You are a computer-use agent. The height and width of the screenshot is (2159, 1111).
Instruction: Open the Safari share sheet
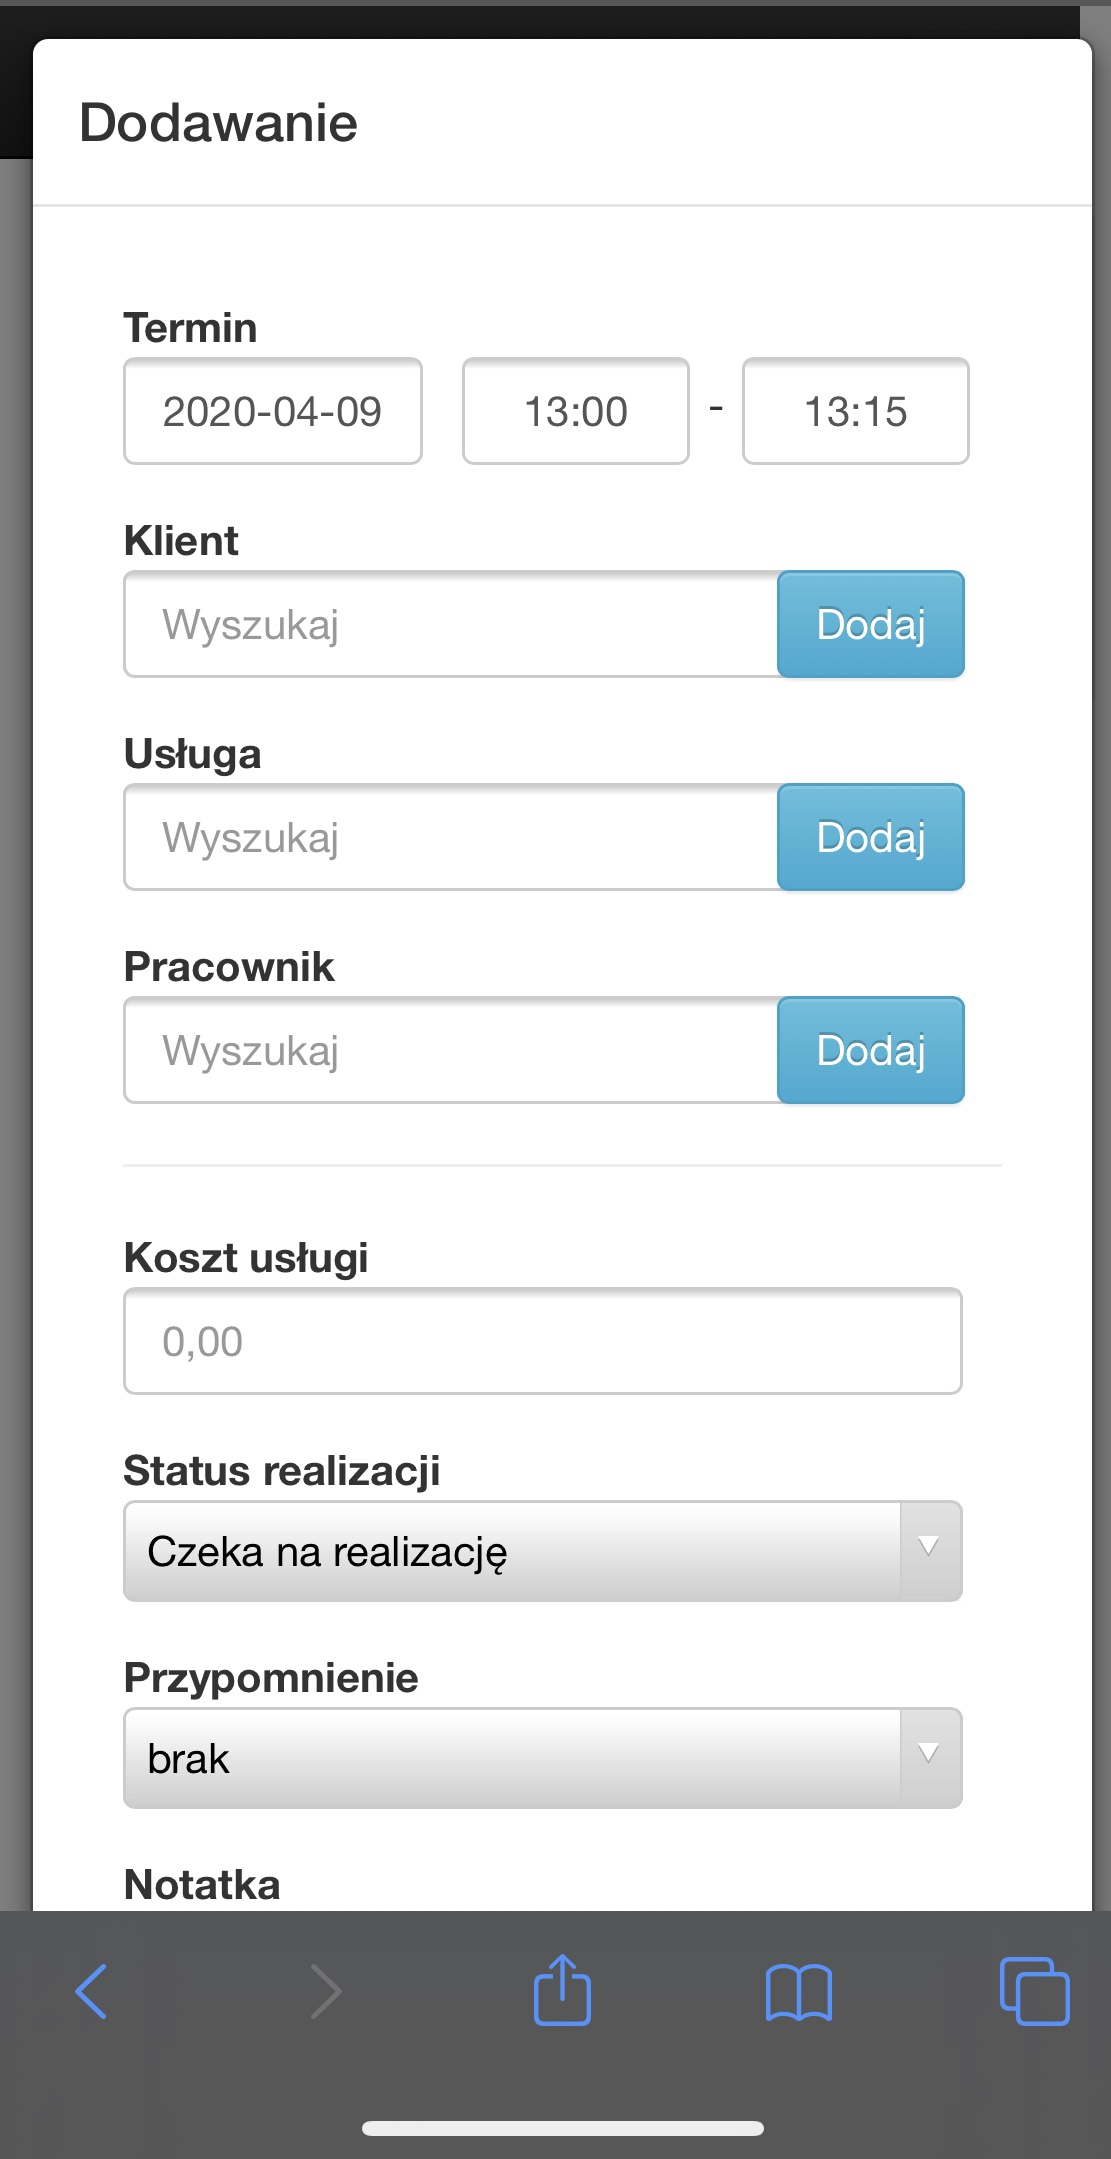point(562,1990)
